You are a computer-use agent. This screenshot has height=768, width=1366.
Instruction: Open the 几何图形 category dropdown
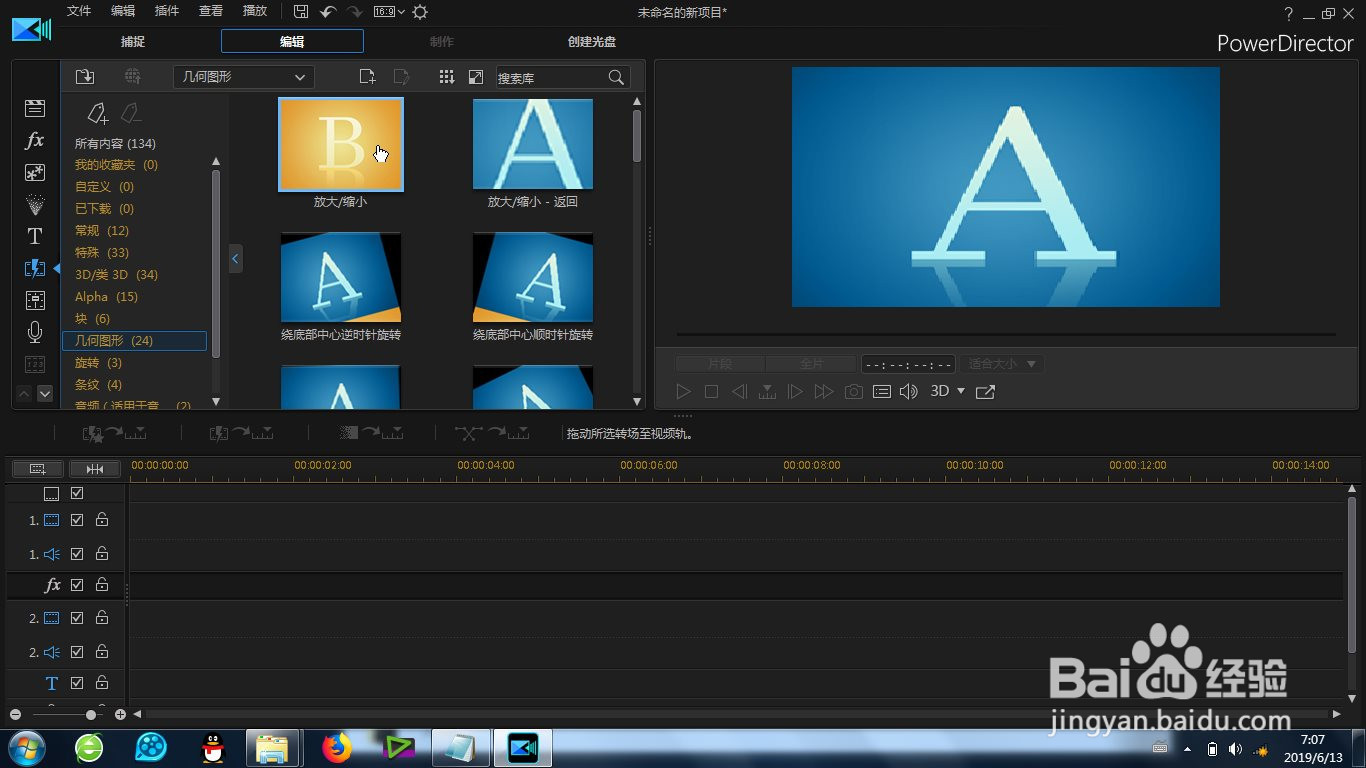tap(243, 77)
